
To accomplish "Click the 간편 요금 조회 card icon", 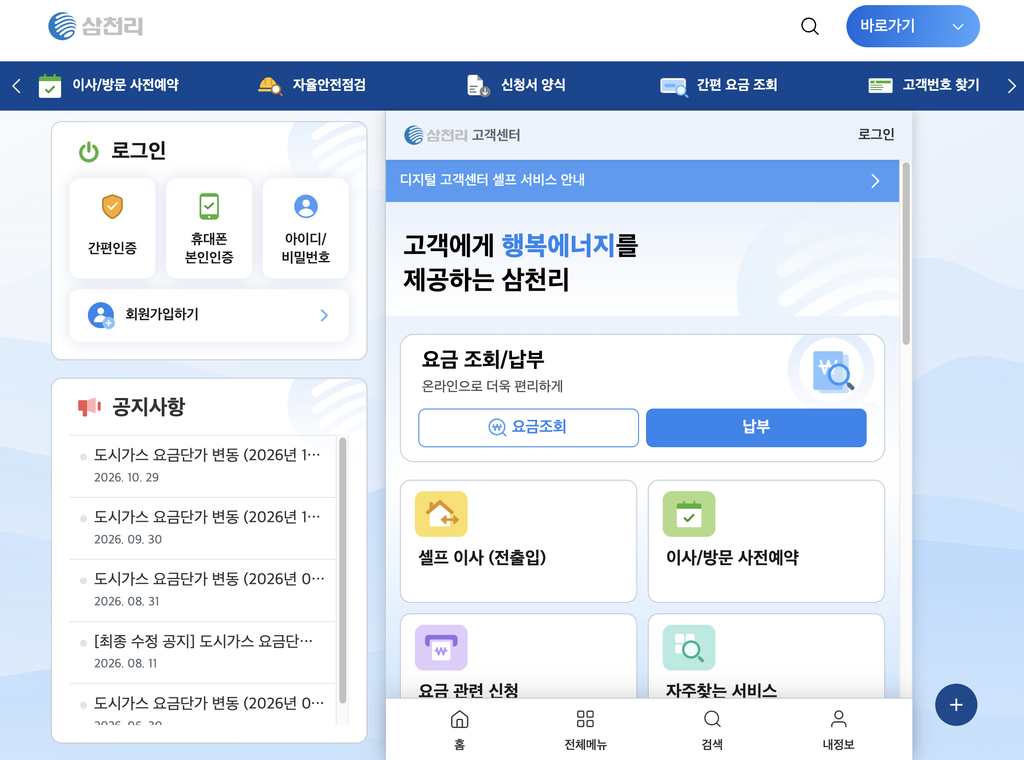I will (x=673, y=86).
